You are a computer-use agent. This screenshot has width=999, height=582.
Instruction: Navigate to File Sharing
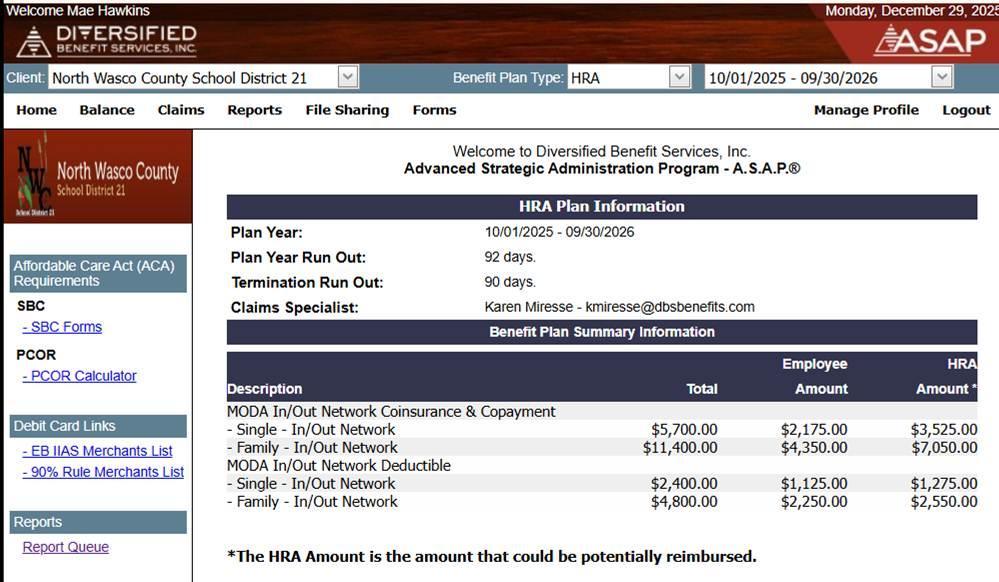pyautogui.click(x=347, y=110)
